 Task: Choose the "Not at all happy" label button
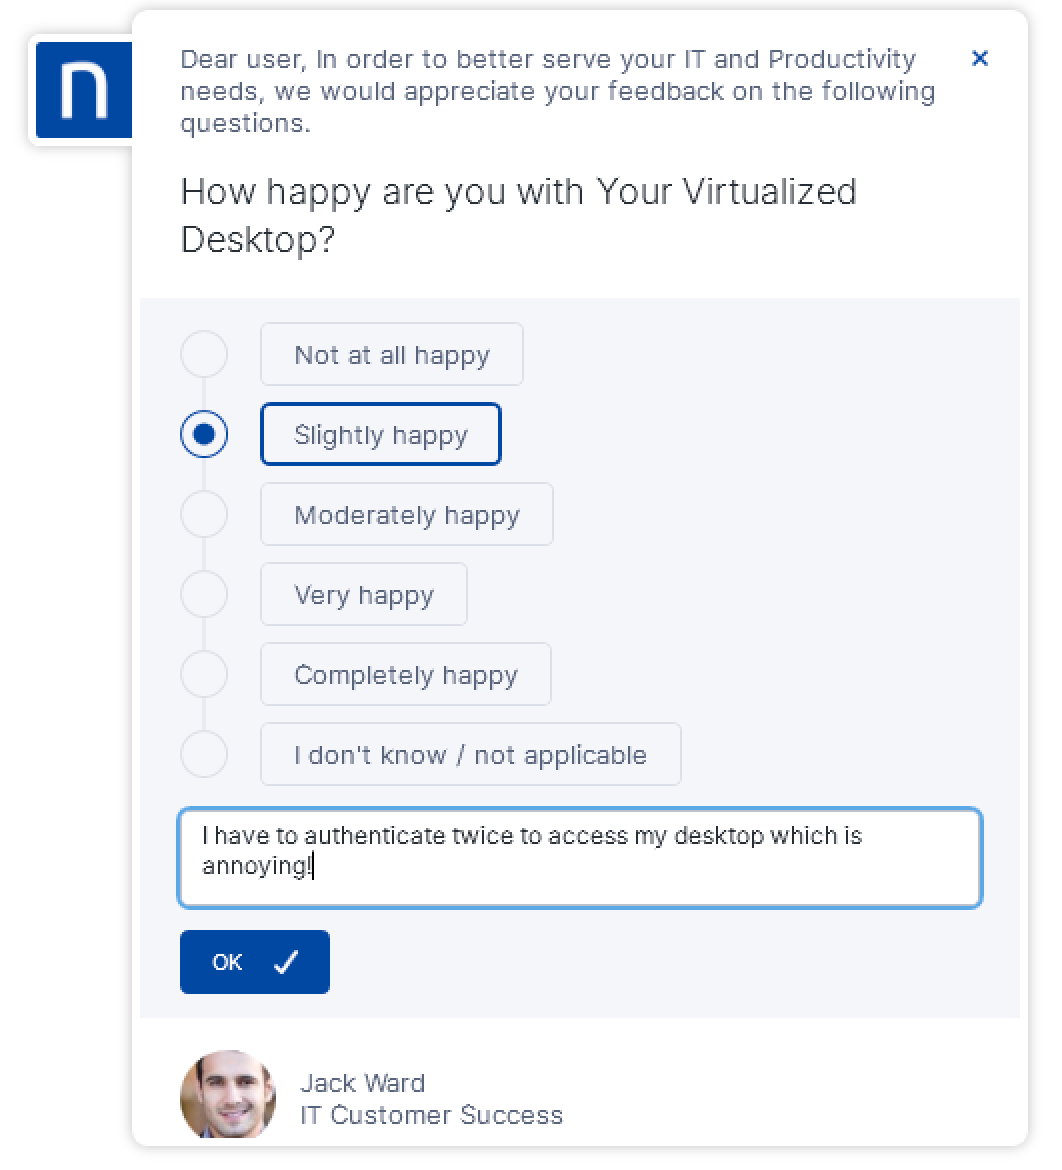391,354
